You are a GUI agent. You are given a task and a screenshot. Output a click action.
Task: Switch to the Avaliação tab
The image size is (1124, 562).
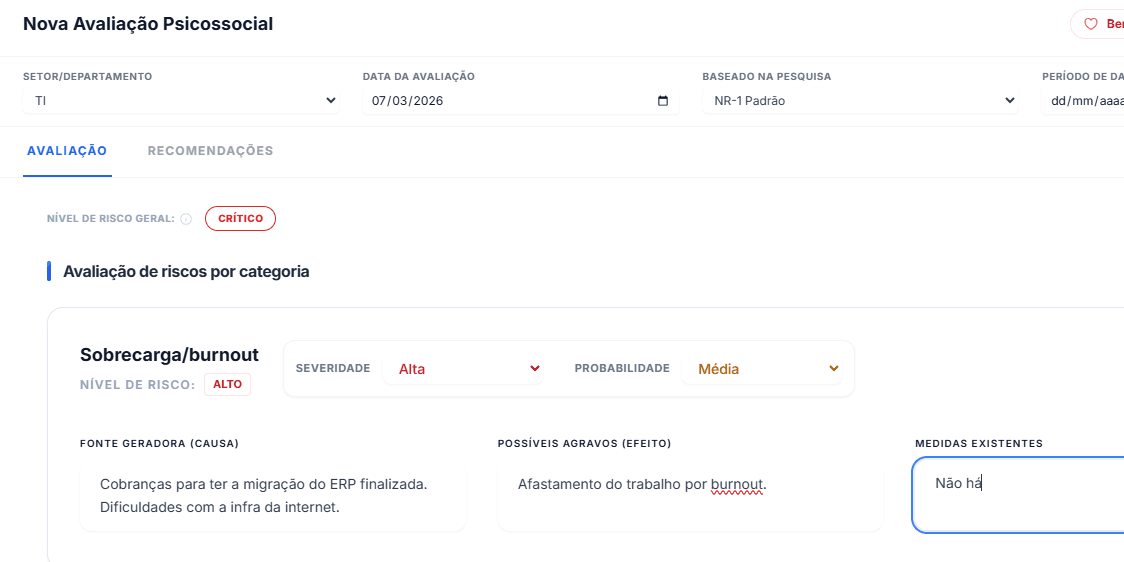click(67, 151)
